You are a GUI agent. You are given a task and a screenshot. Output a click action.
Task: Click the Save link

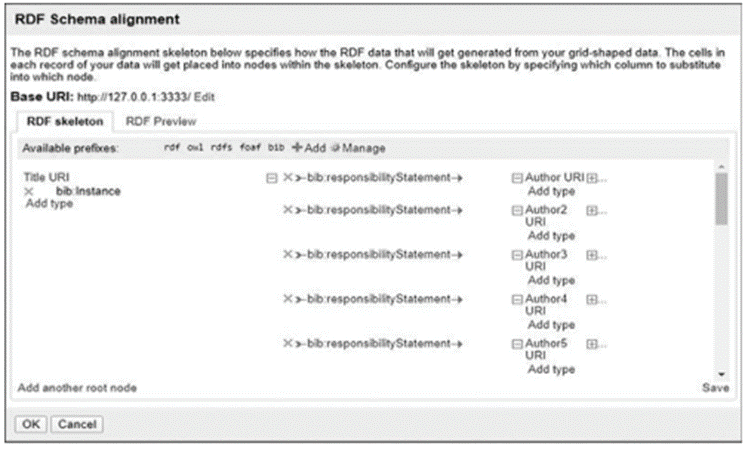[716, 387]
